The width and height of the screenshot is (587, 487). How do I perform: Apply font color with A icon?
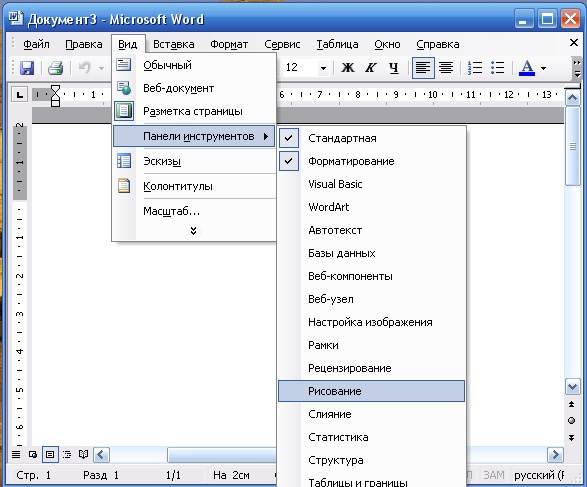[527, 68]
